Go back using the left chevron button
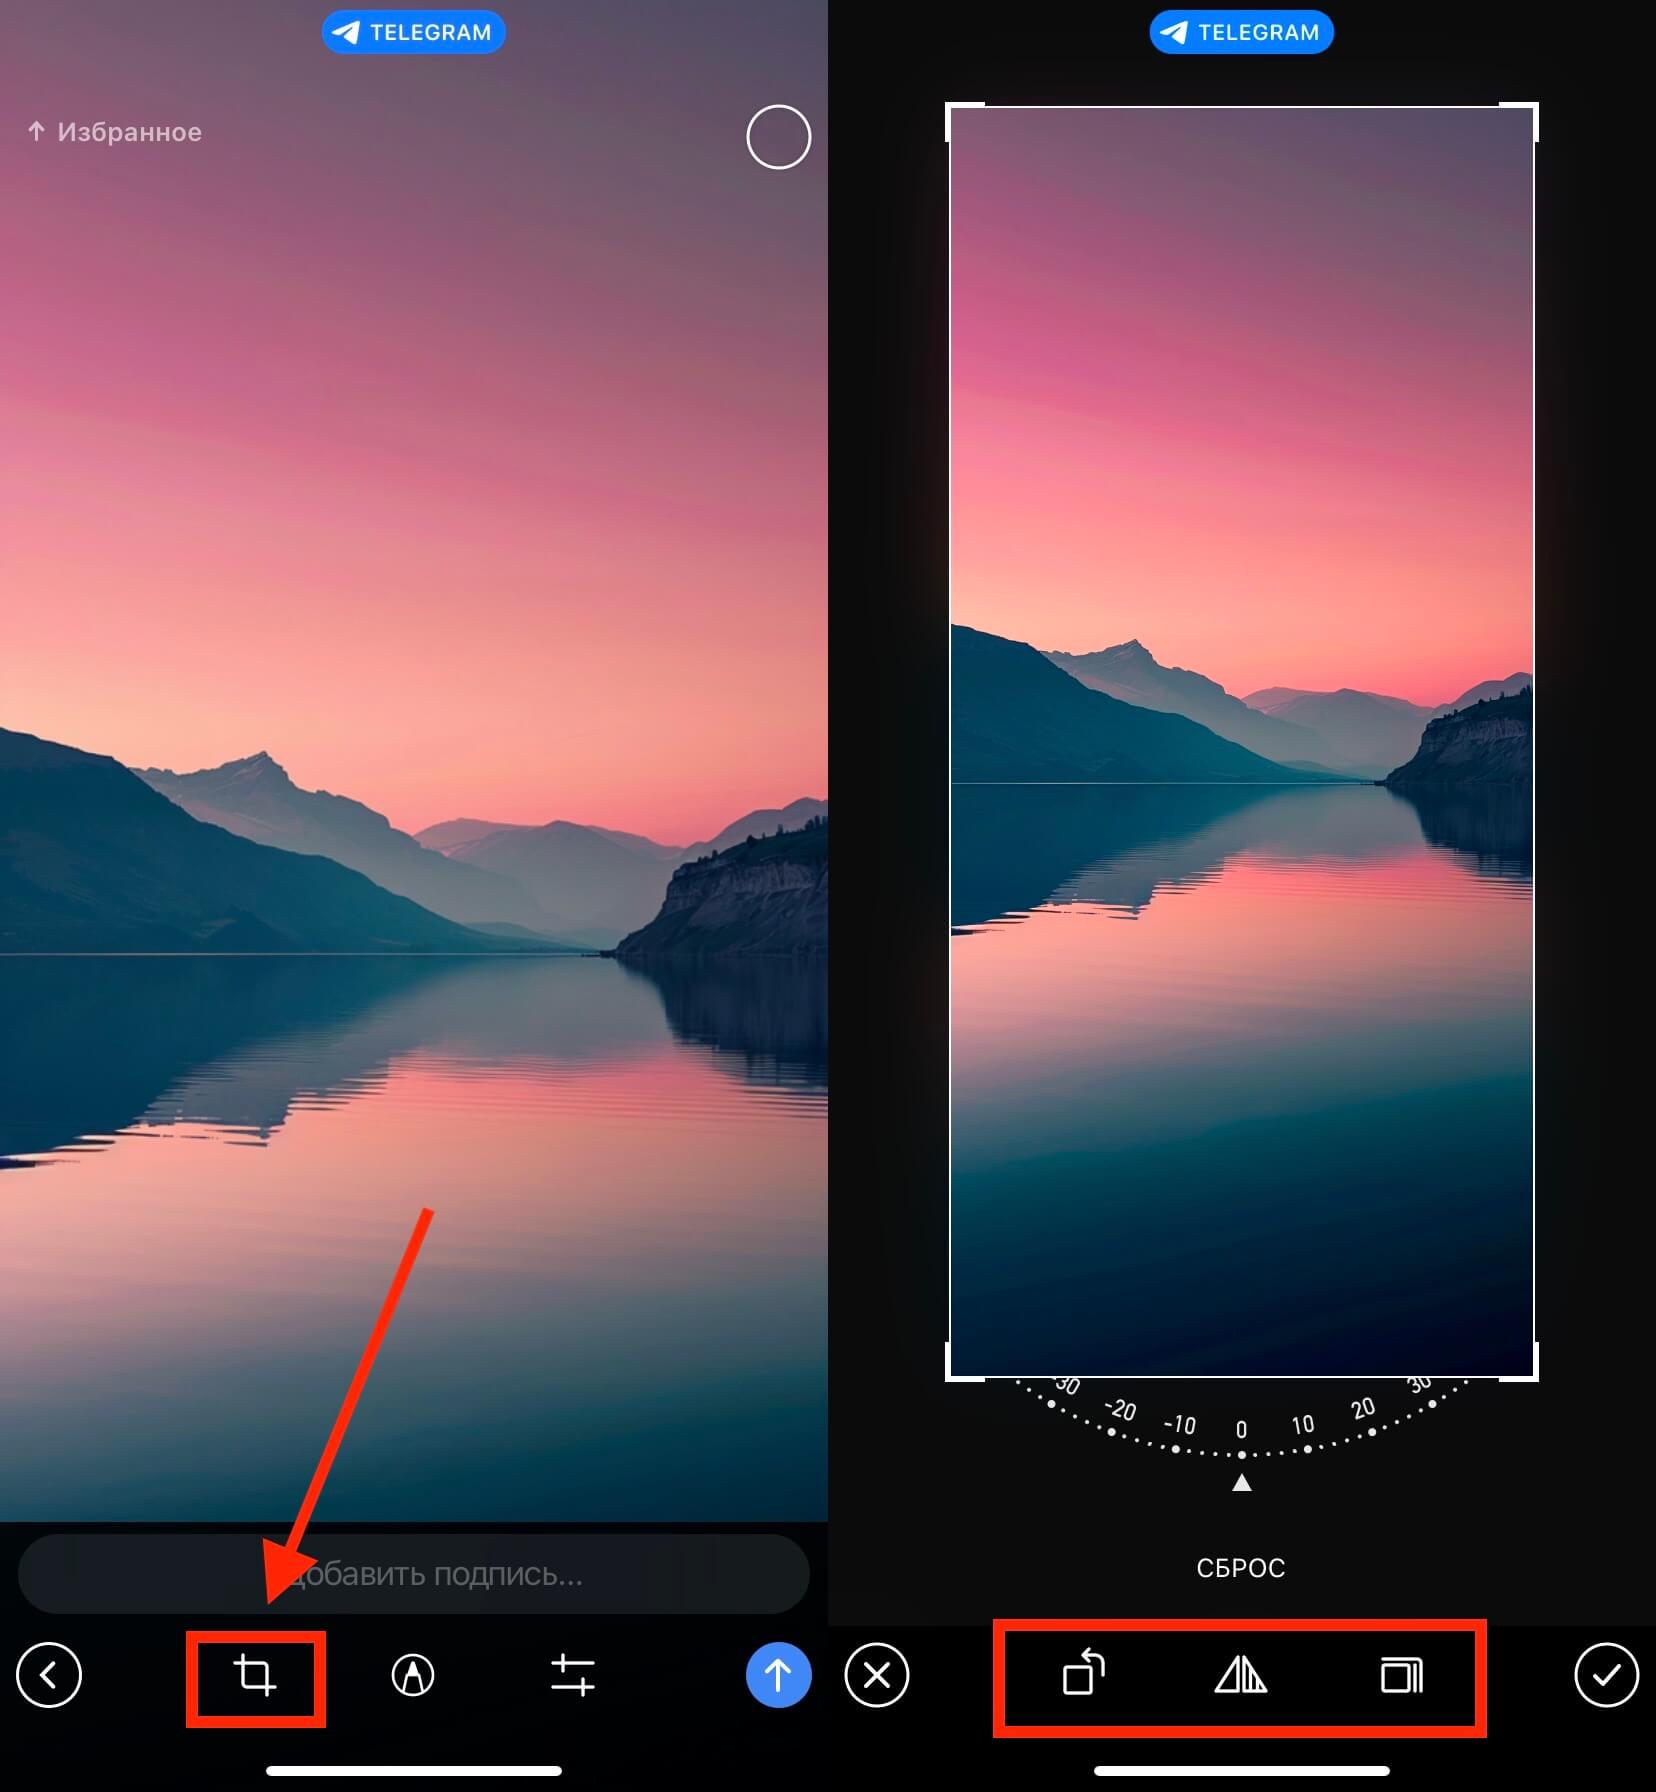Screen dimensions: 1656x1792 point(49,1675)
